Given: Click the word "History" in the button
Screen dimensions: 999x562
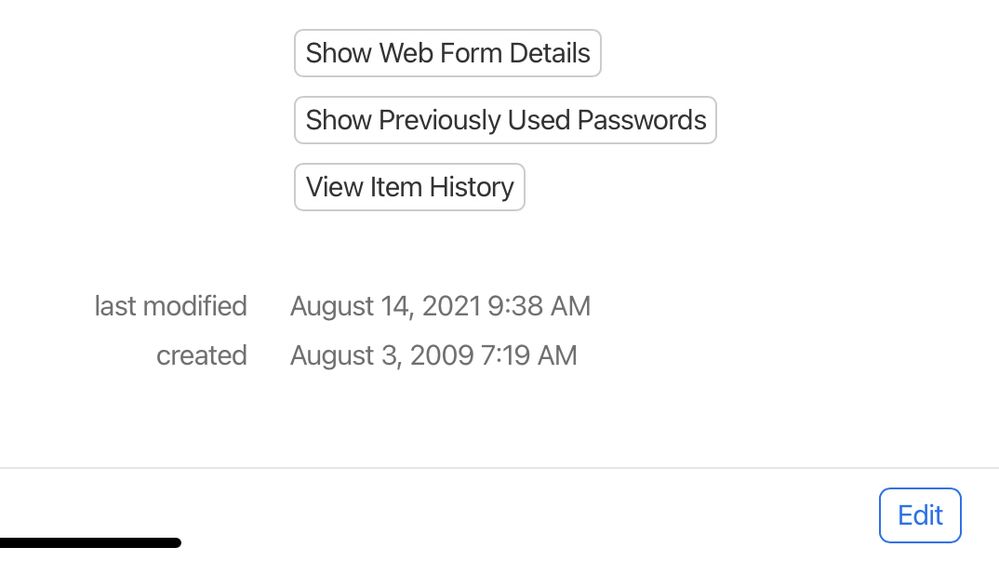Looking at the screenshot, I should (x=471, y=187).
